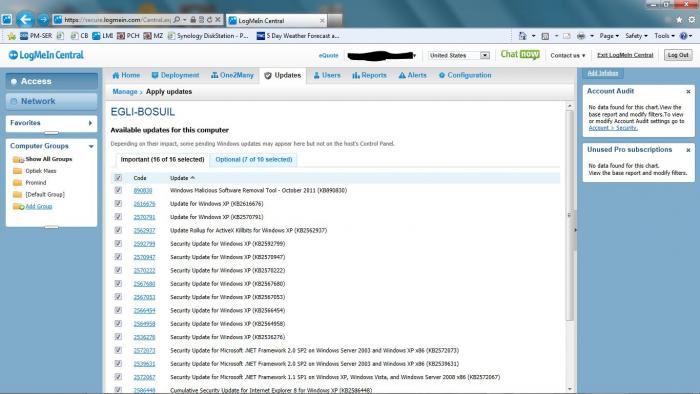Click the Log Out button
Image resolution: width=700 pixels, height=394 pixels.
point(678,55)
